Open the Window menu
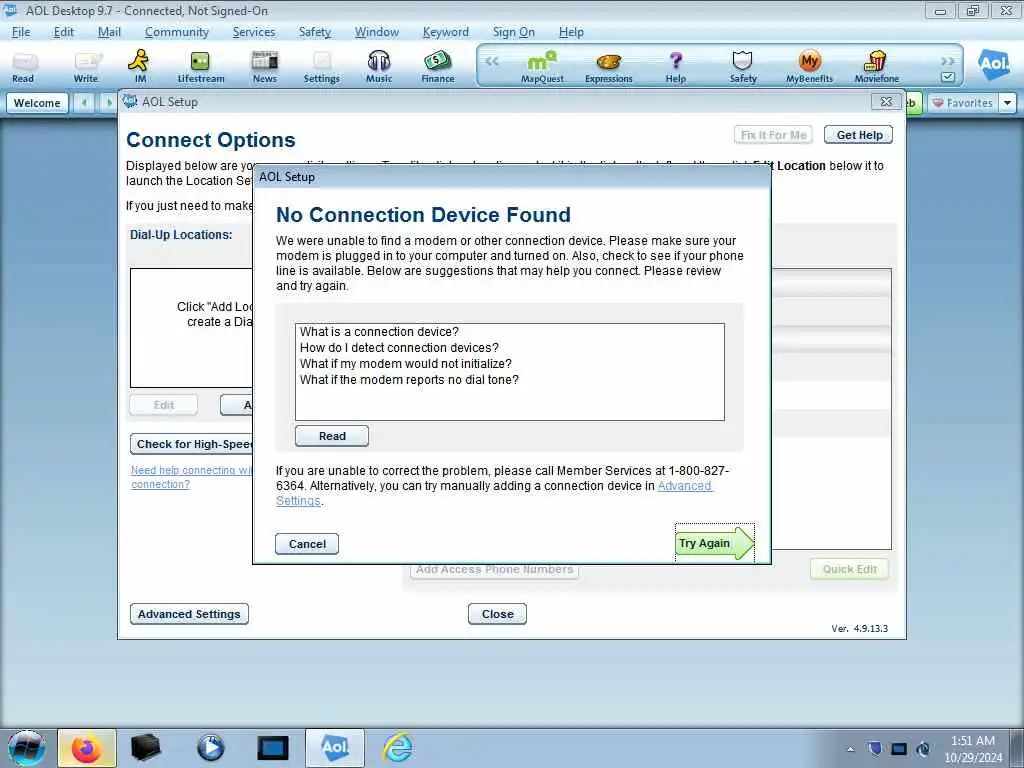The image size is (1024, 768). coord(377,32)
